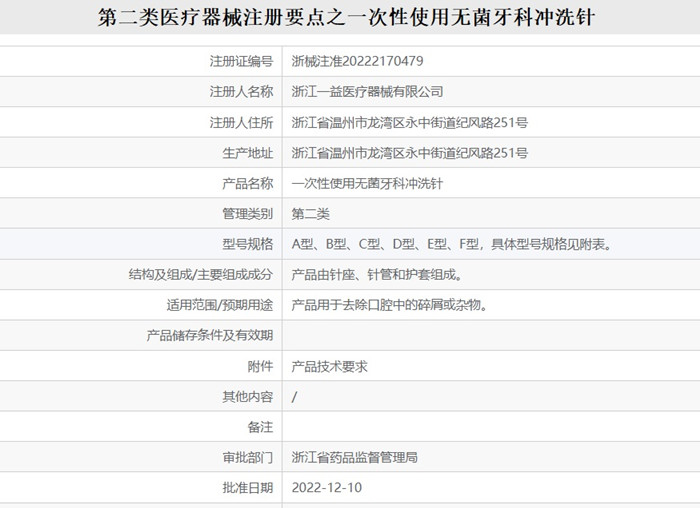Screen dimensions: 700x508
Task: Select the approval date 2022-12-10
Action: (x=327, y=487)
